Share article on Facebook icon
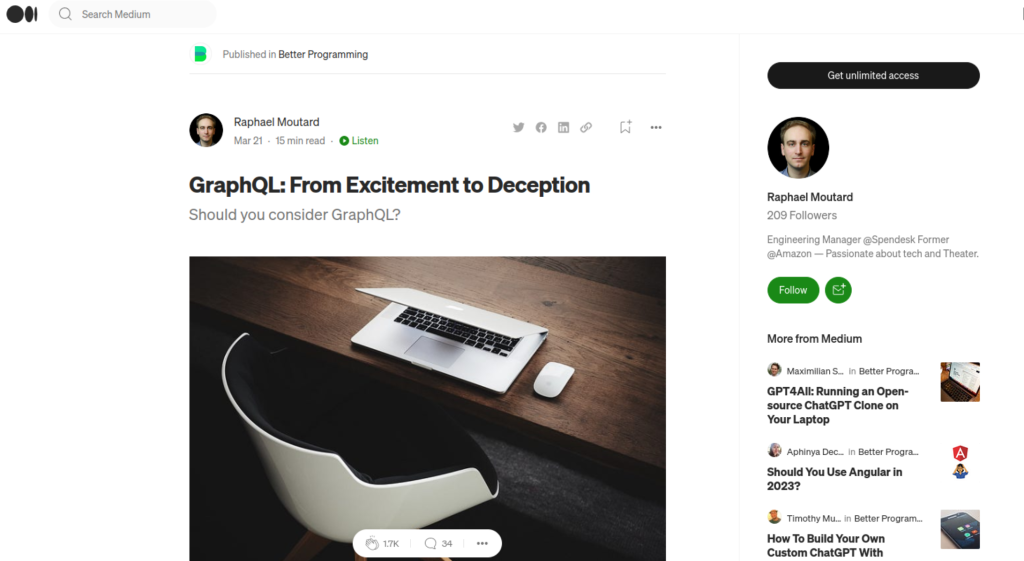Image resolution: width=1024 pixels, height=561 pixels. click(541, 127)
